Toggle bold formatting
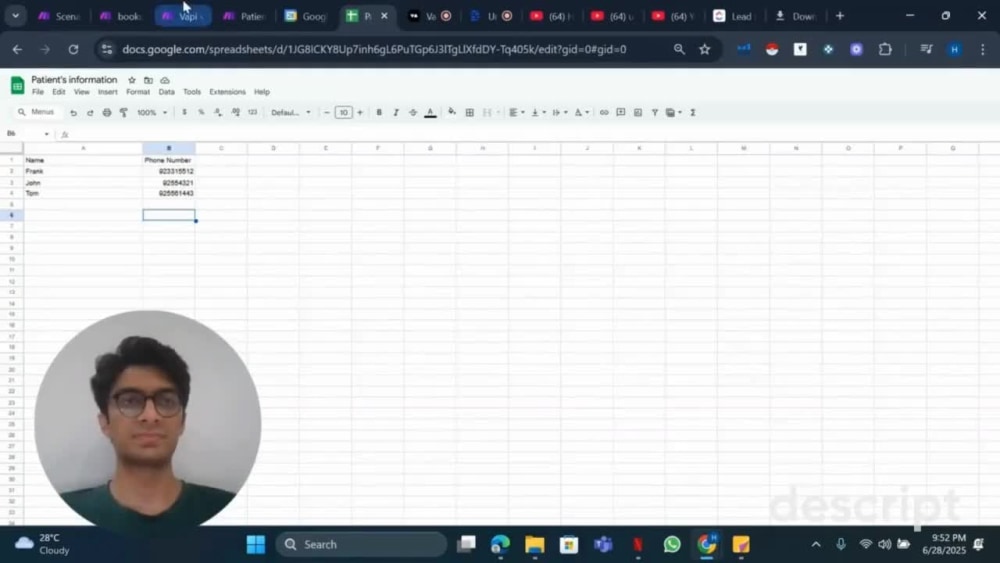The width and height of the screenshot is (1000, 563). tap(379, 112)
